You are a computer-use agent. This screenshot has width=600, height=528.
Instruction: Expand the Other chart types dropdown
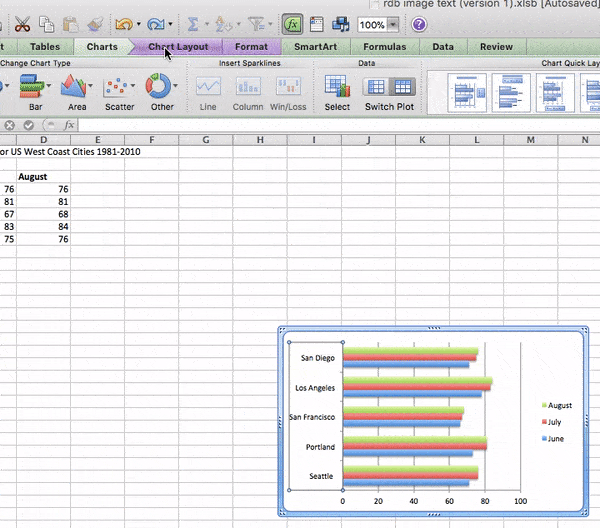point(175,88)
